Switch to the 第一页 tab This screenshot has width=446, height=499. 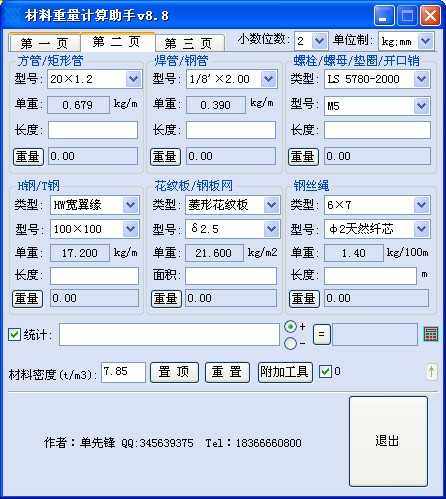click(x=45, y=43)
